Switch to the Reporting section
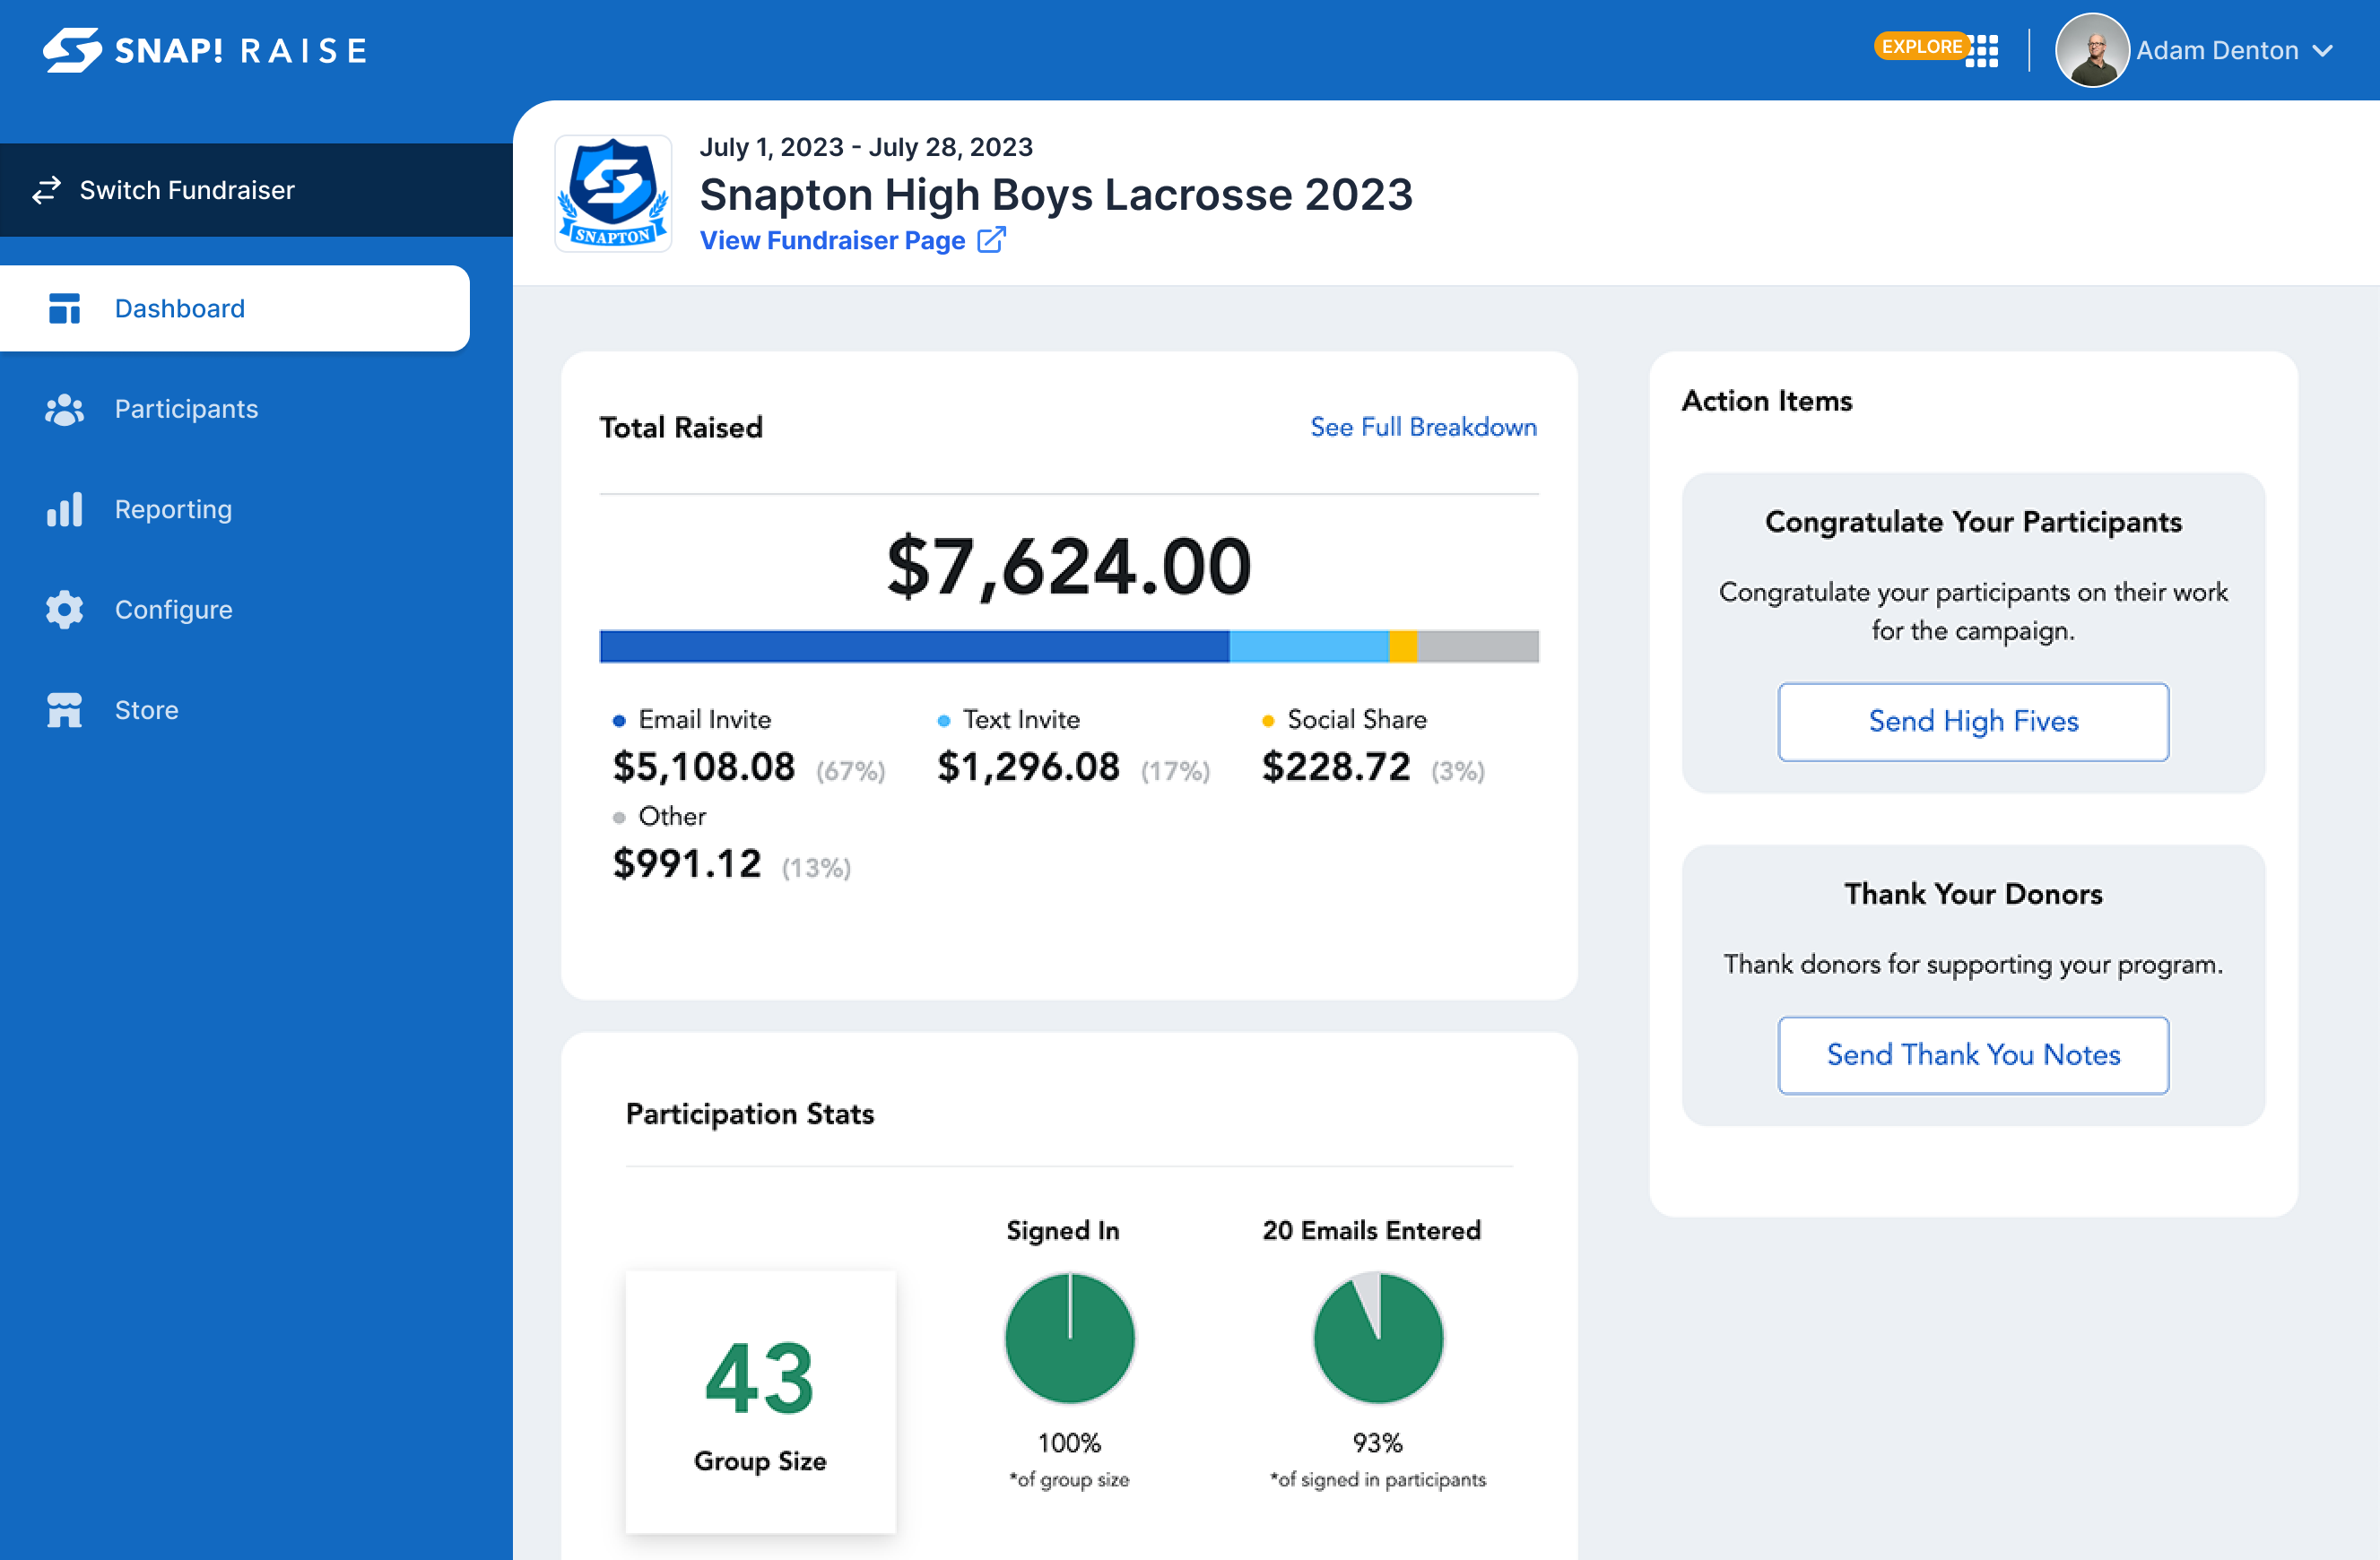This screenshot has width=2380, height=1560. (172, 509)
